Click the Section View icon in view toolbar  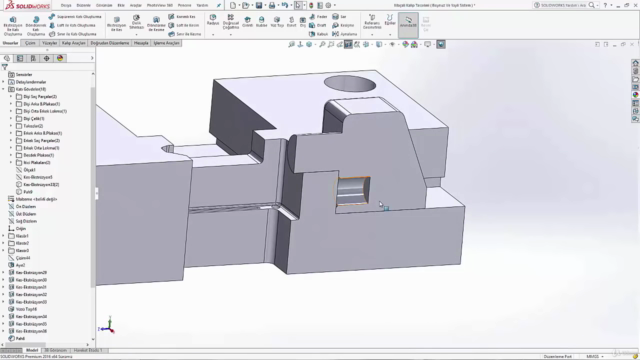(348, 44)
